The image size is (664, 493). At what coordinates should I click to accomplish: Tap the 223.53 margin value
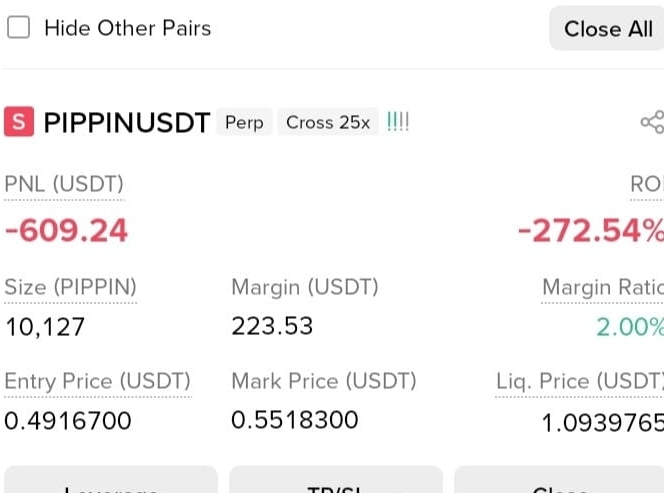click(272, 326)
